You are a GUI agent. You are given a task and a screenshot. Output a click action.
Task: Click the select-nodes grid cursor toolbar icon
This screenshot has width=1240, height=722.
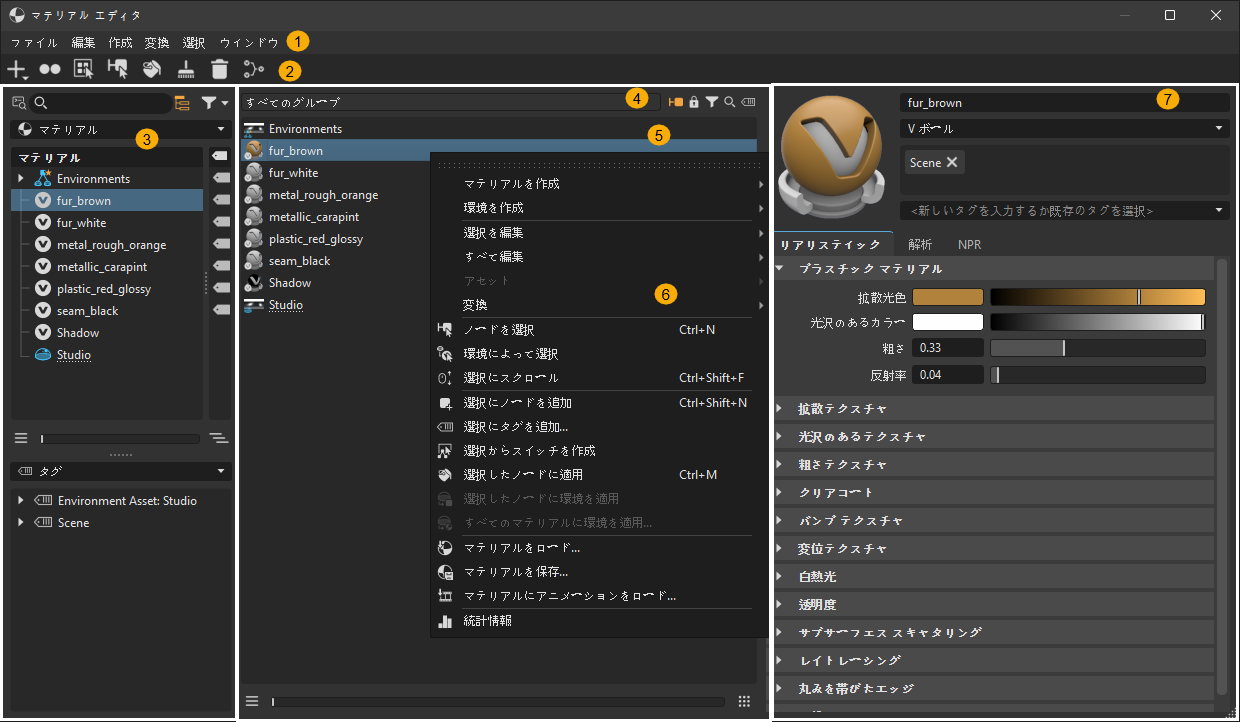click(x=84, y=70)
